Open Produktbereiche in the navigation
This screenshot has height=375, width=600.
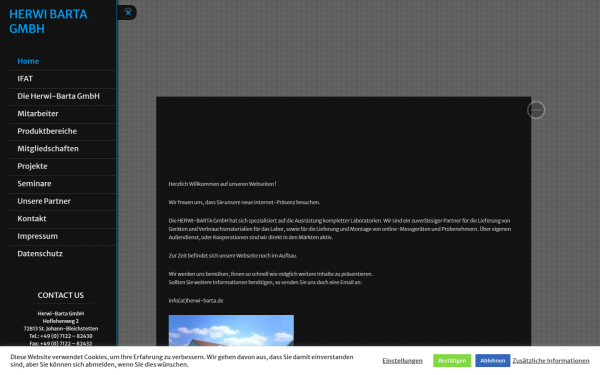[x=47, y=131]
